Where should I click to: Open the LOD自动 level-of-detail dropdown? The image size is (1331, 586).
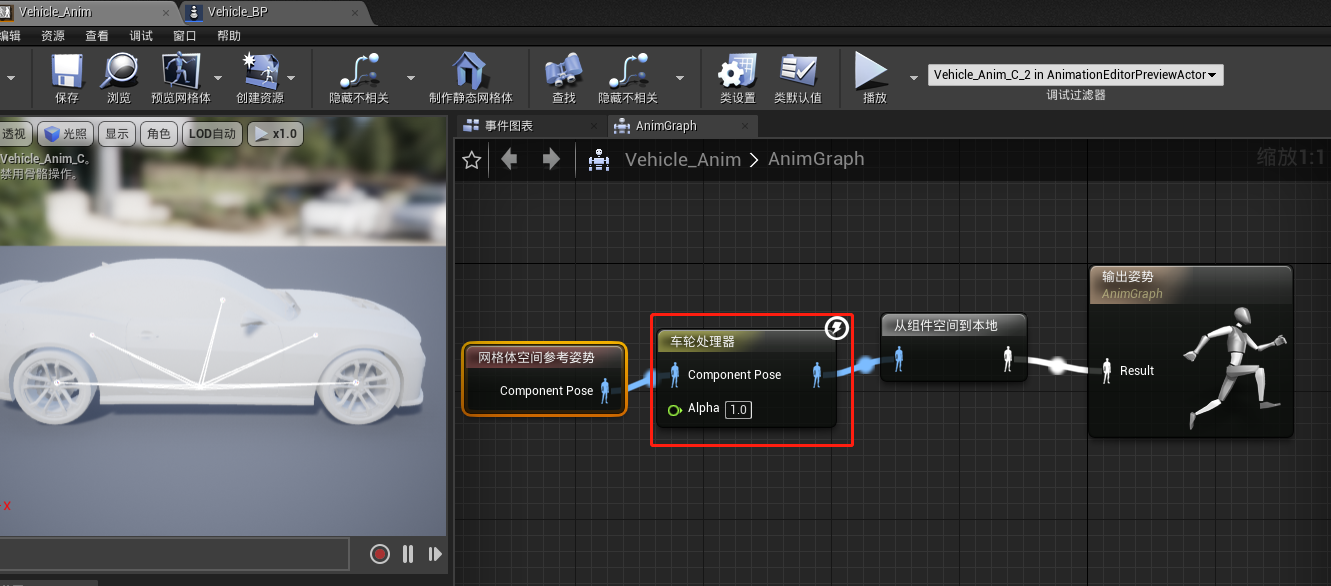click(212, 133)
